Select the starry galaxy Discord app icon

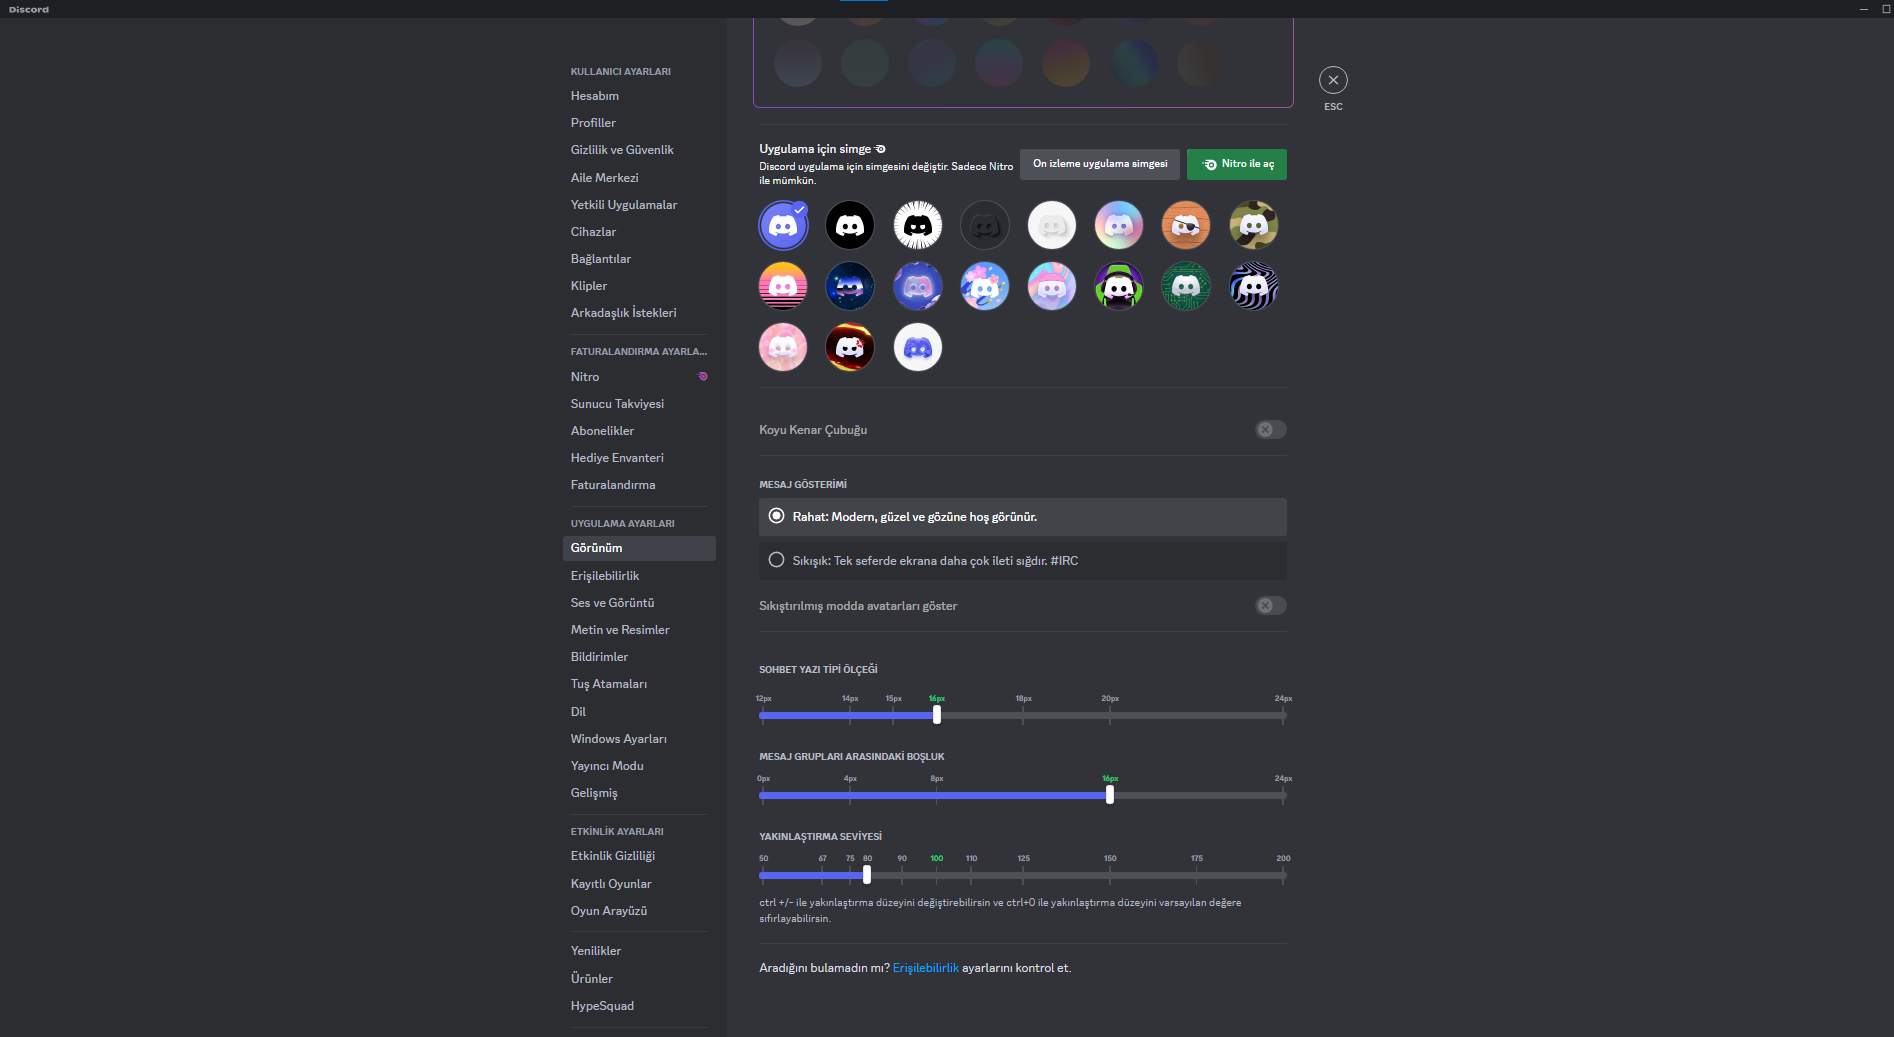[850, 287]
